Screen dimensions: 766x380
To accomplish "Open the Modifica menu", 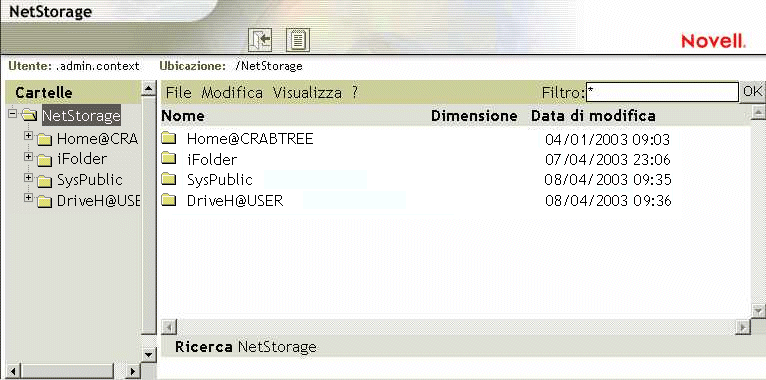I will [x=232, y=92].
